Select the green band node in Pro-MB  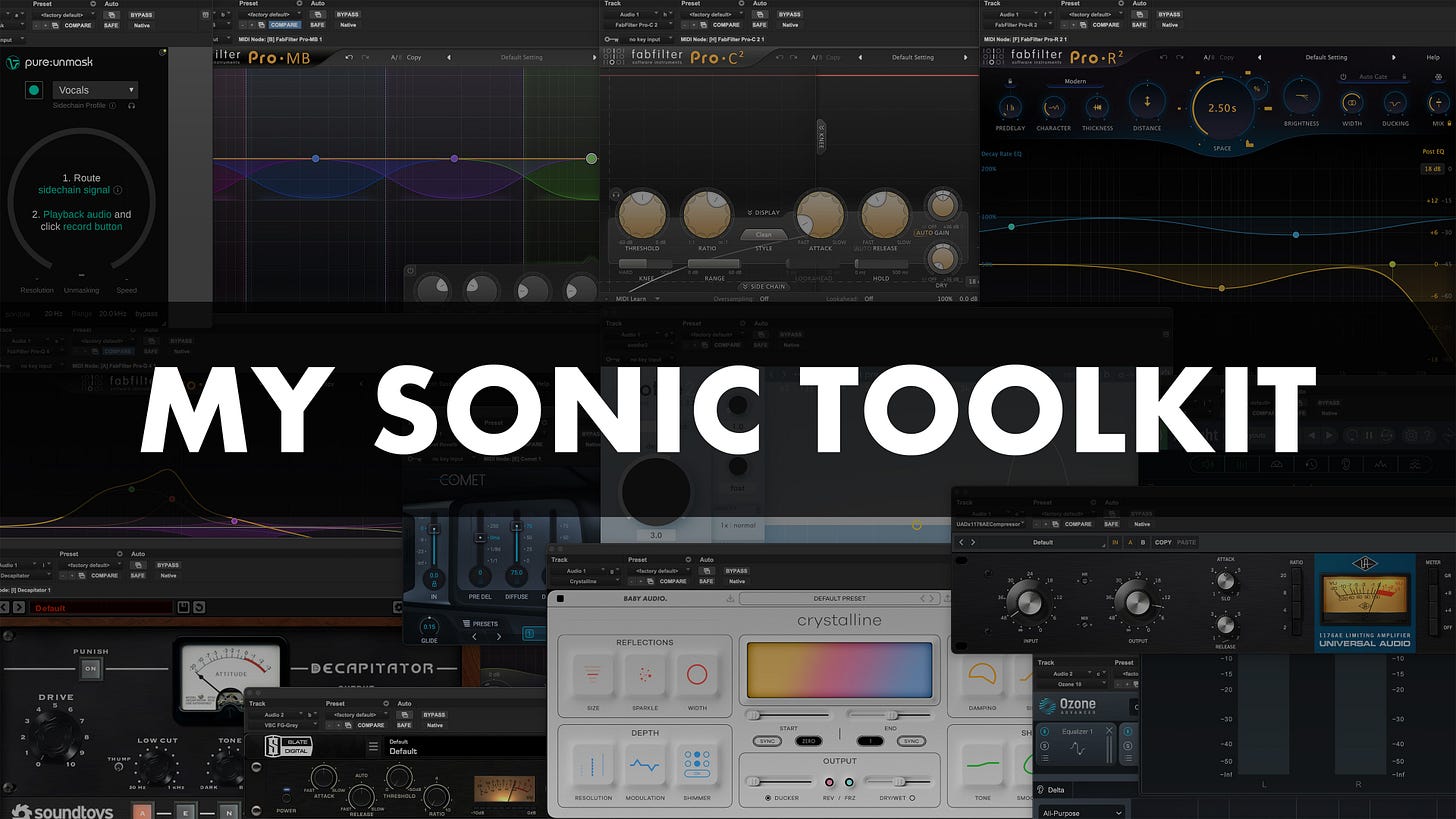[x=591, y=158]
